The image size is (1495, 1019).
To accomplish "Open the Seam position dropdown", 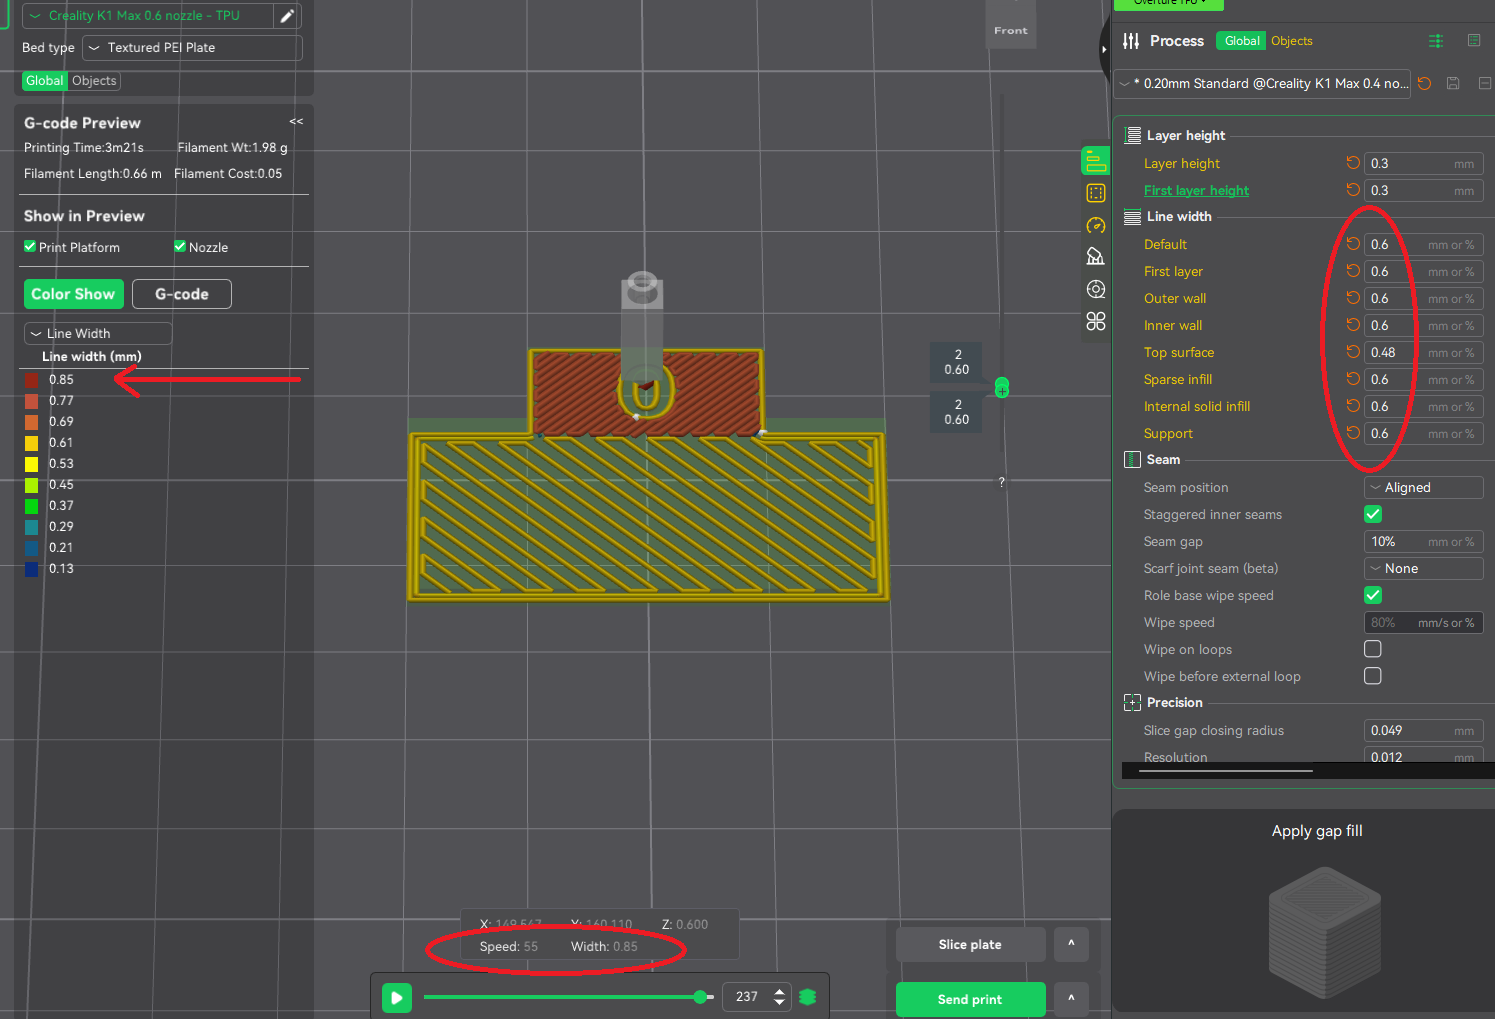I will (1423, 487).
